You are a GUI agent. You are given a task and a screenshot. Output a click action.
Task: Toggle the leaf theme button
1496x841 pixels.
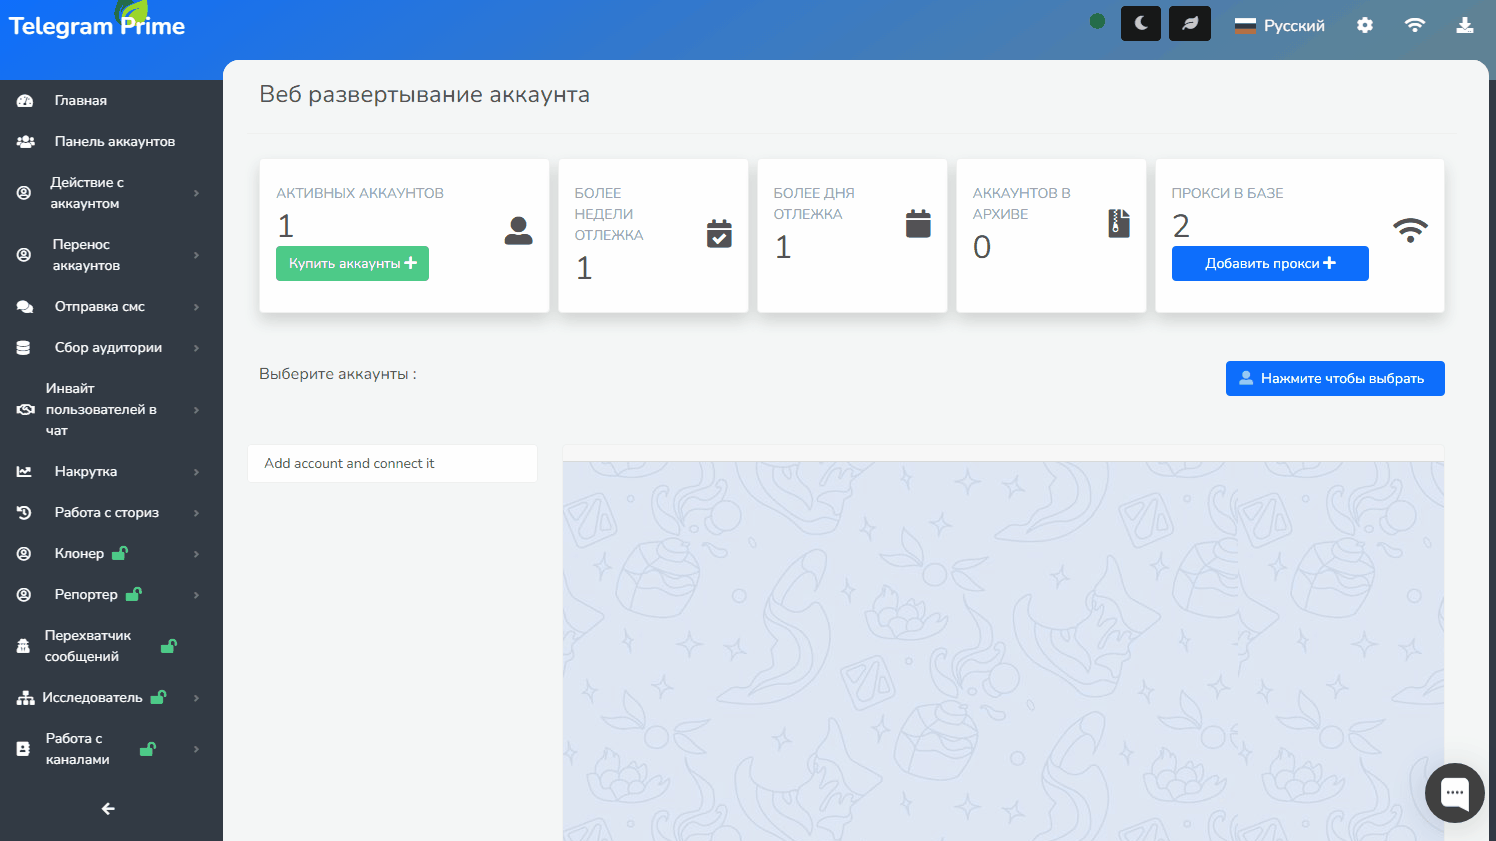(x=1190, y=23)
